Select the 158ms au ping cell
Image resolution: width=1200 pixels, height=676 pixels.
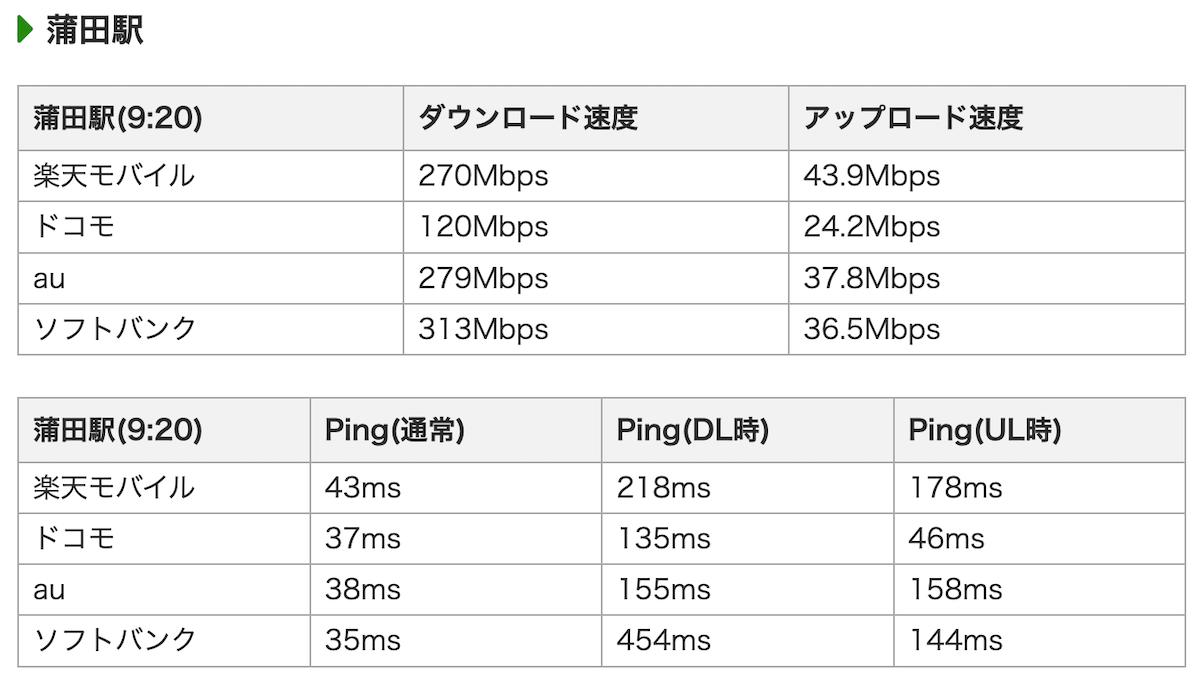tap(955, 590)
